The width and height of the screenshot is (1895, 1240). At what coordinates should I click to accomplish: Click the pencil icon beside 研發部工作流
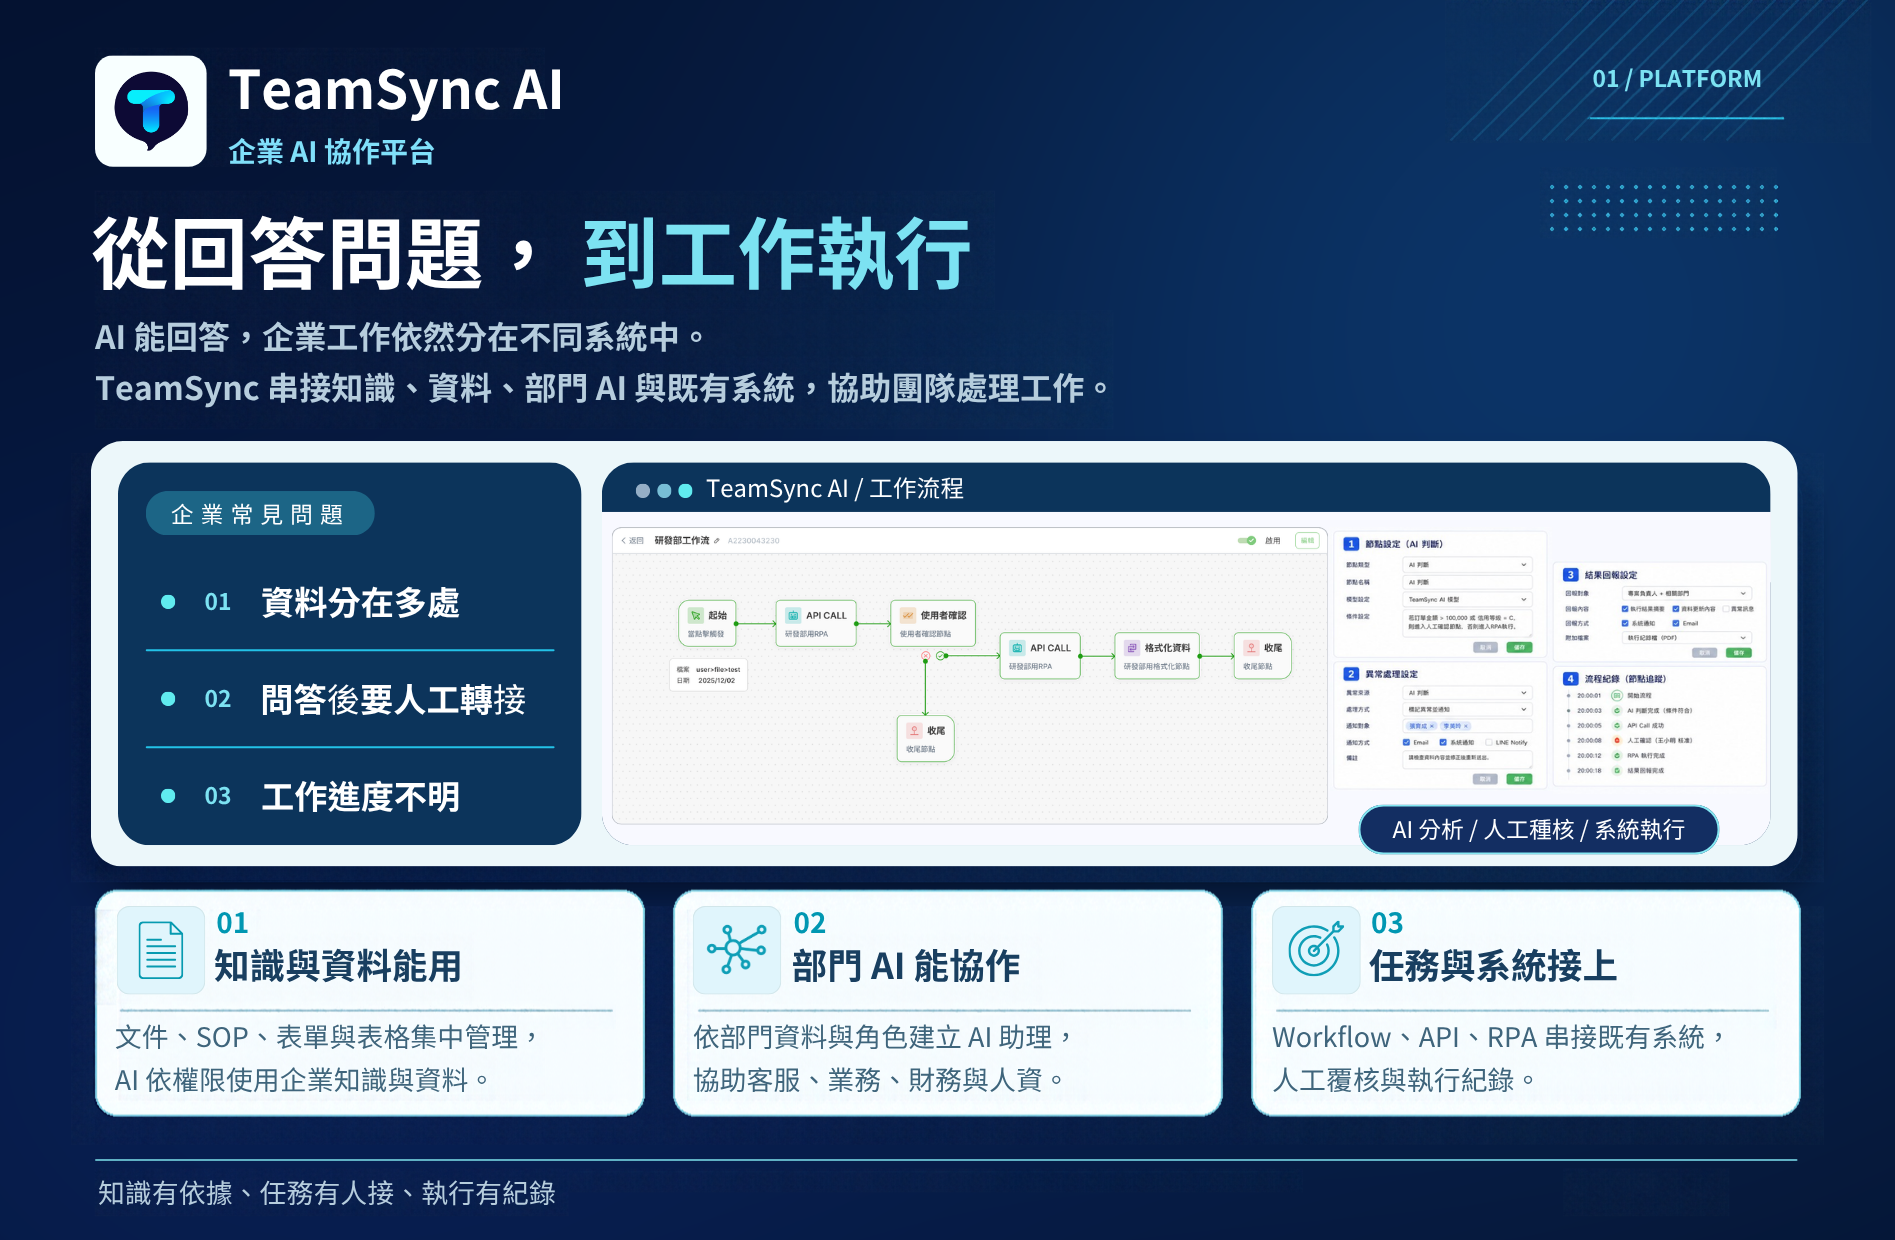(717, 541)
